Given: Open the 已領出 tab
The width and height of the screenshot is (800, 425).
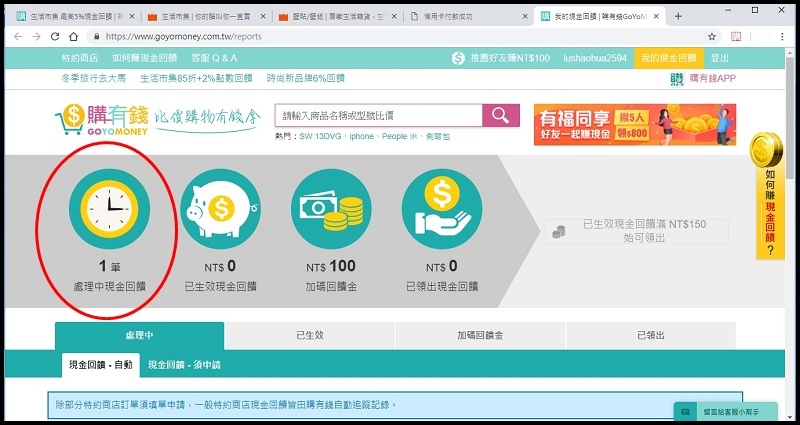Looking at the screenshot, I should point(651,336).
